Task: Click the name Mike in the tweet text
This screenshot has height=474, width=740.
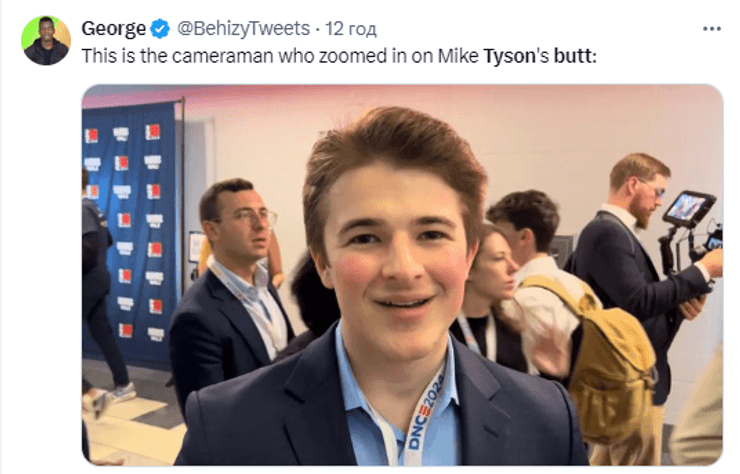Action: (x=461, y=57)
